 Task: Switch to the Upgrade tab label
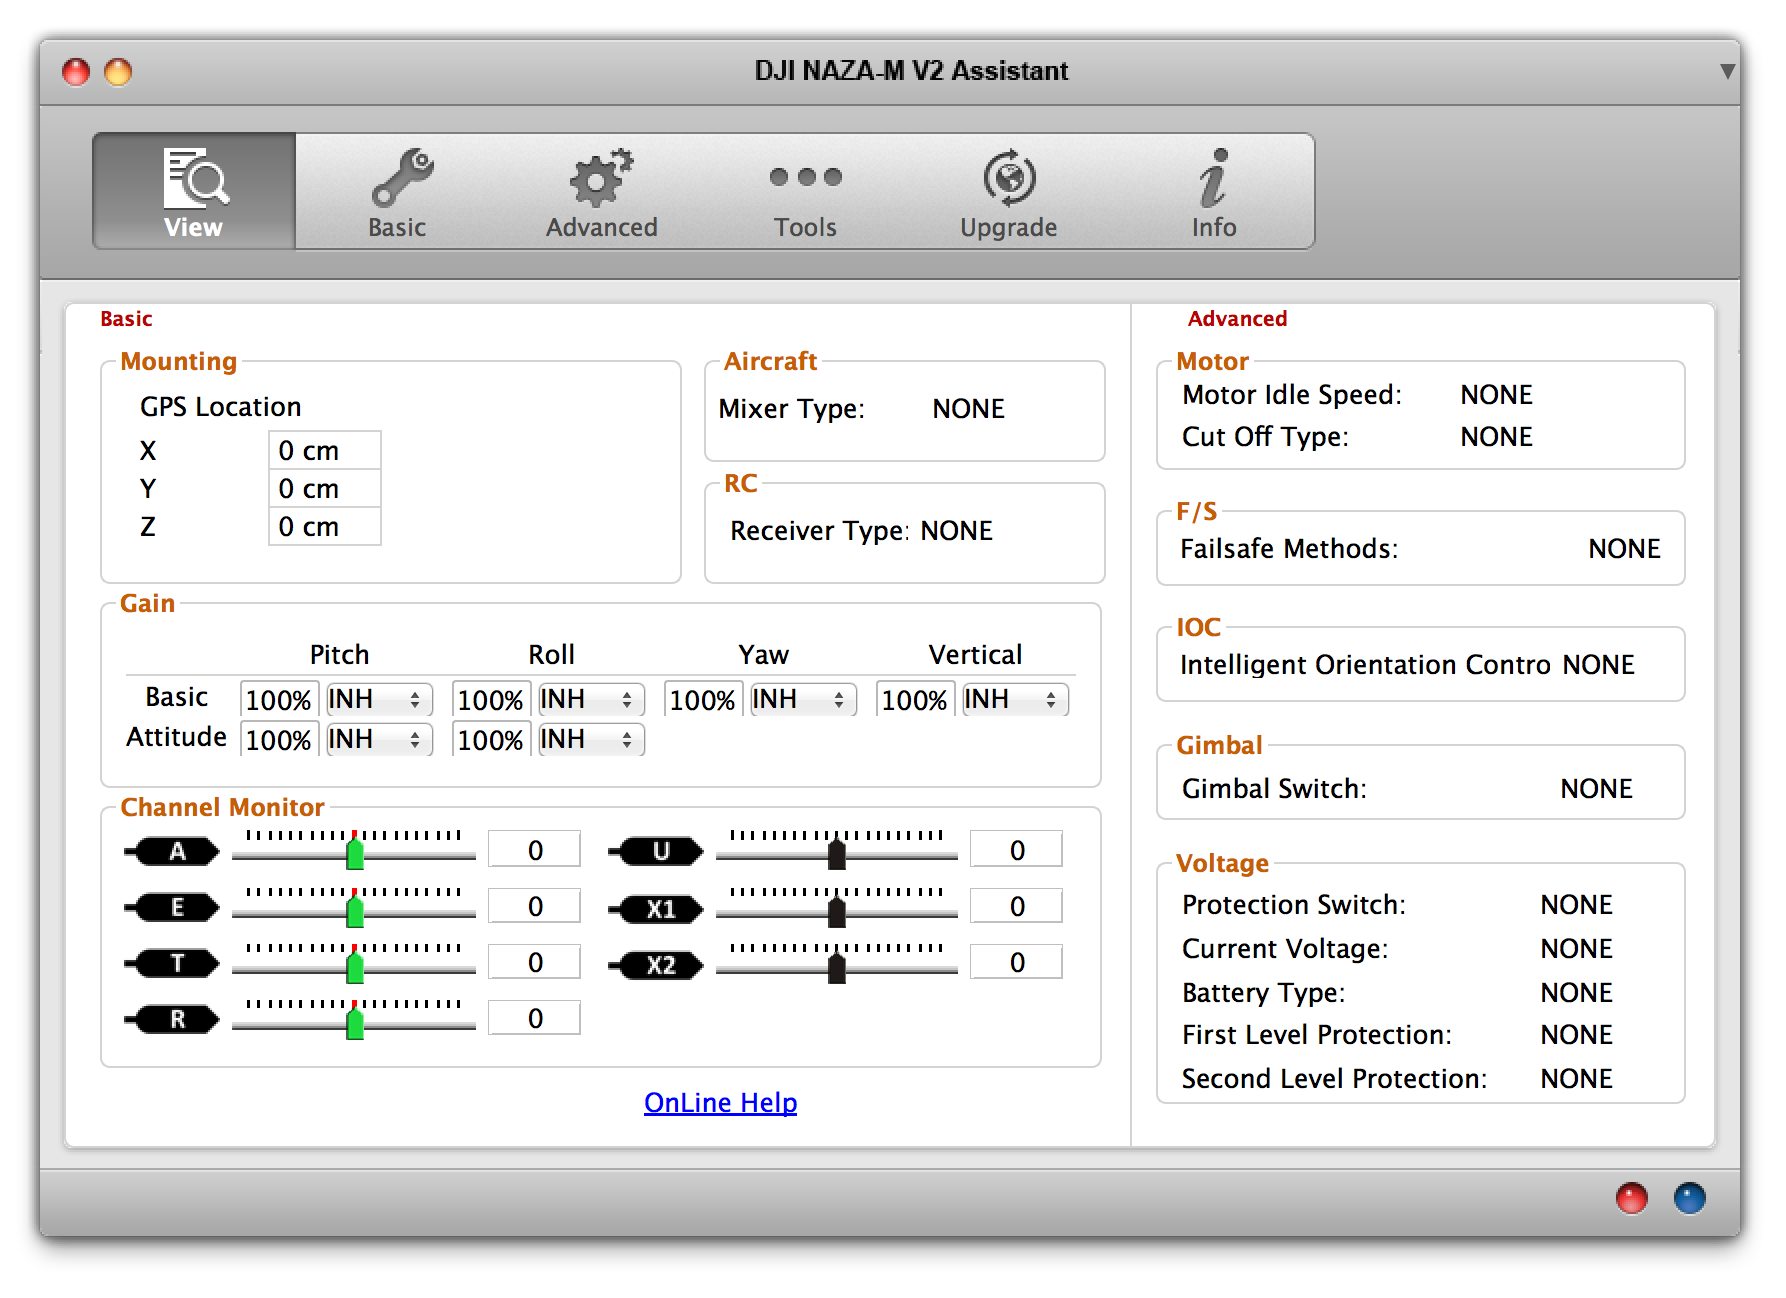[x=1009, y=228]
